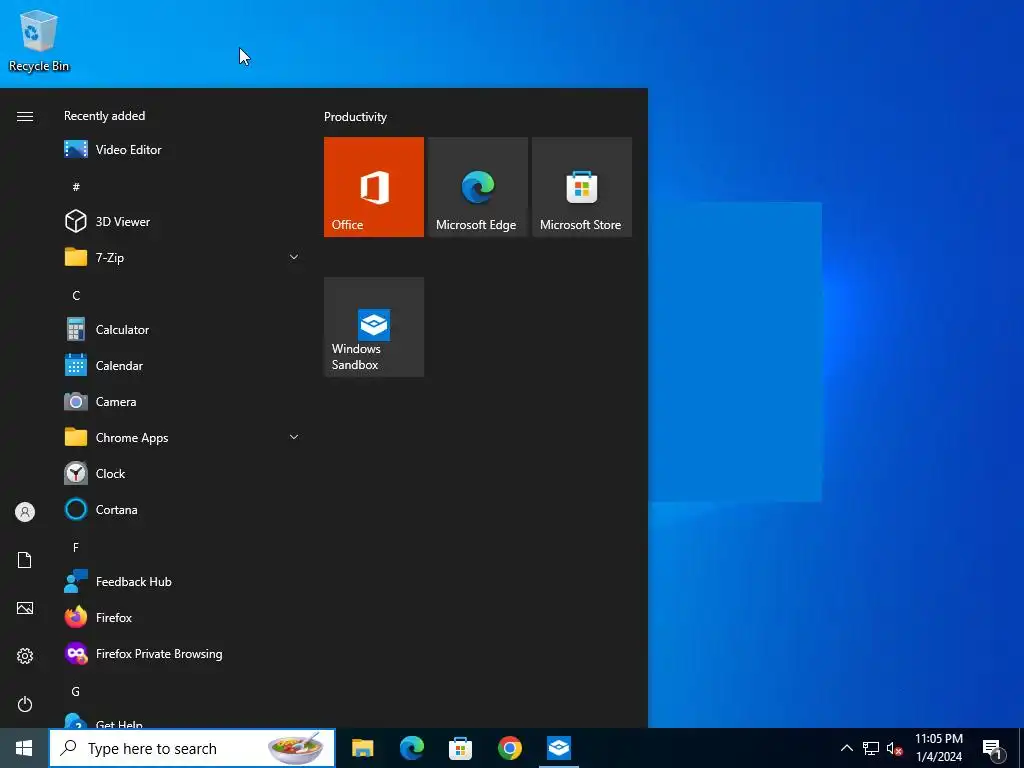Open the Clock app
This screenshot has width=1024, height=768.
(182, 473)
